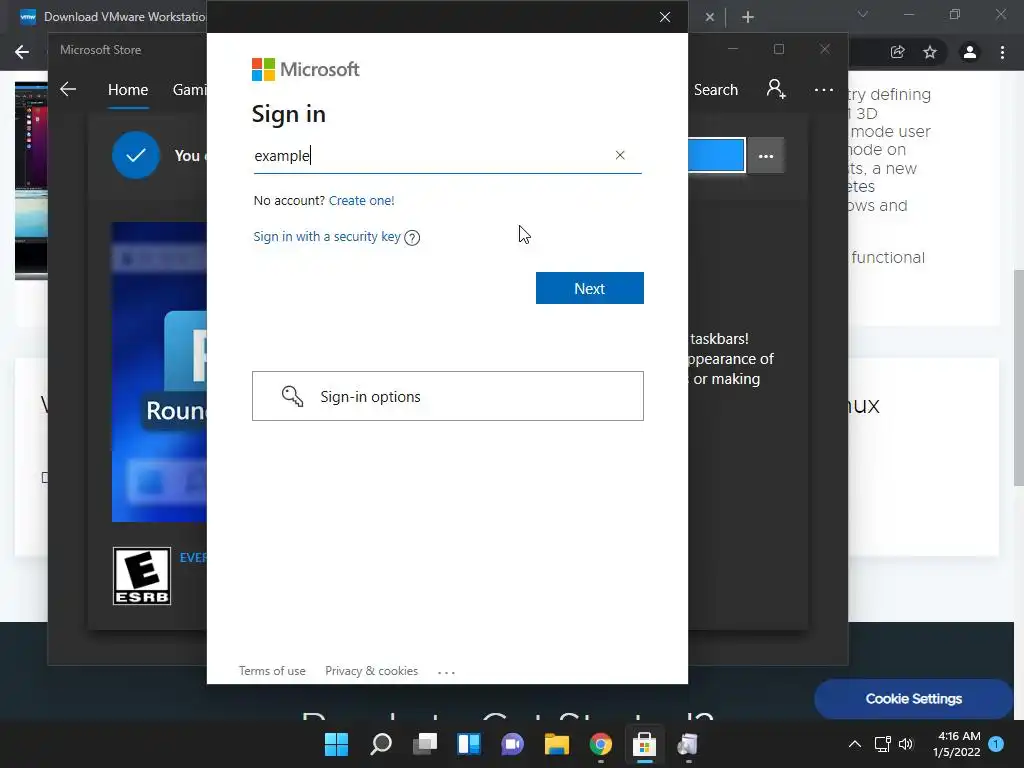Screen dimensions: 1024x768
Task: Open the Chrome profile icon
Action: [x=970, y=52]
